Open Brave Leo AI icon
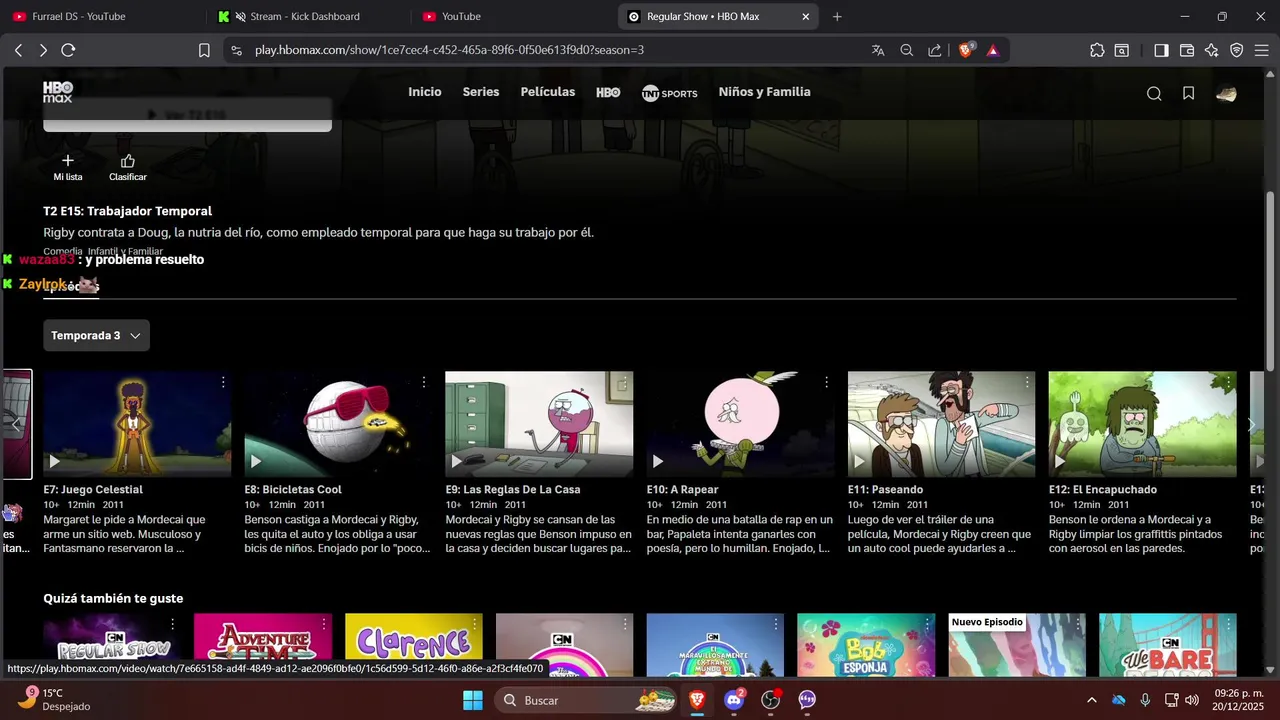The width and height of the screenshot is (1280, 720). (x=1212, y=50)
